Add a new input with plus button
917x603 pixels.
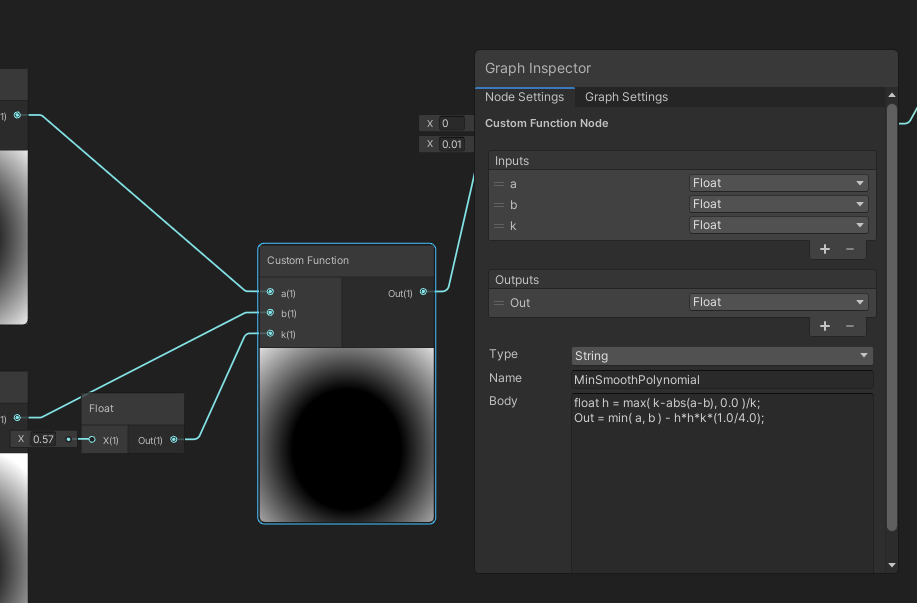(824, 249)
